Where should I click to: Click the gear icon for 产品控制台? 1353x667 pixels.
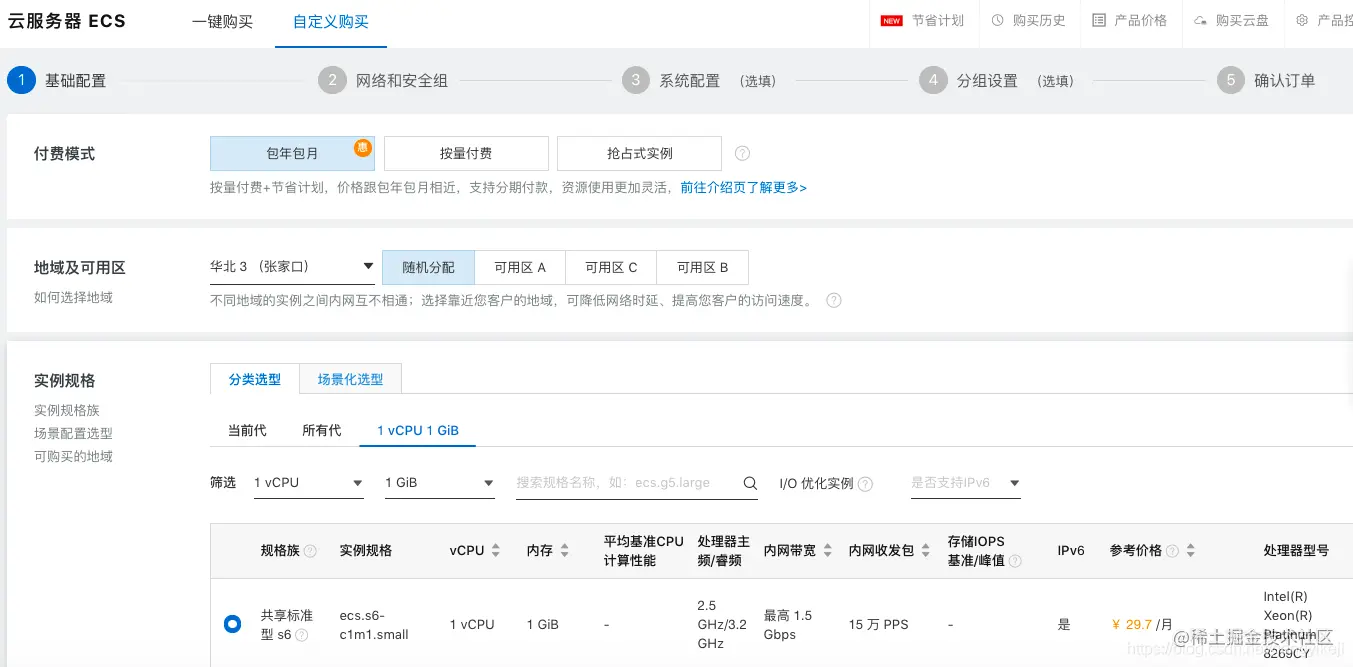[x=1301, y=20]
